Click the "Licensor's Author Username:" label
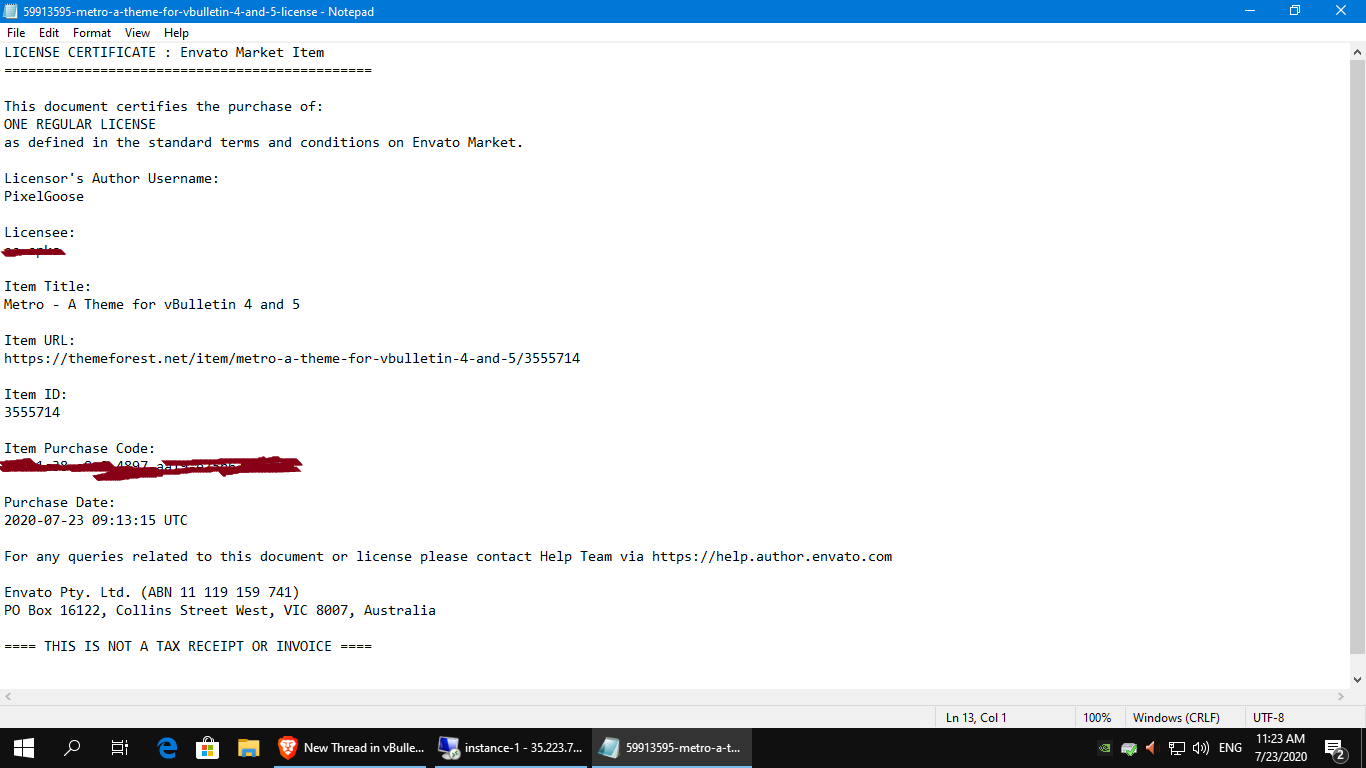1366x768 pixels. [112, 178]
